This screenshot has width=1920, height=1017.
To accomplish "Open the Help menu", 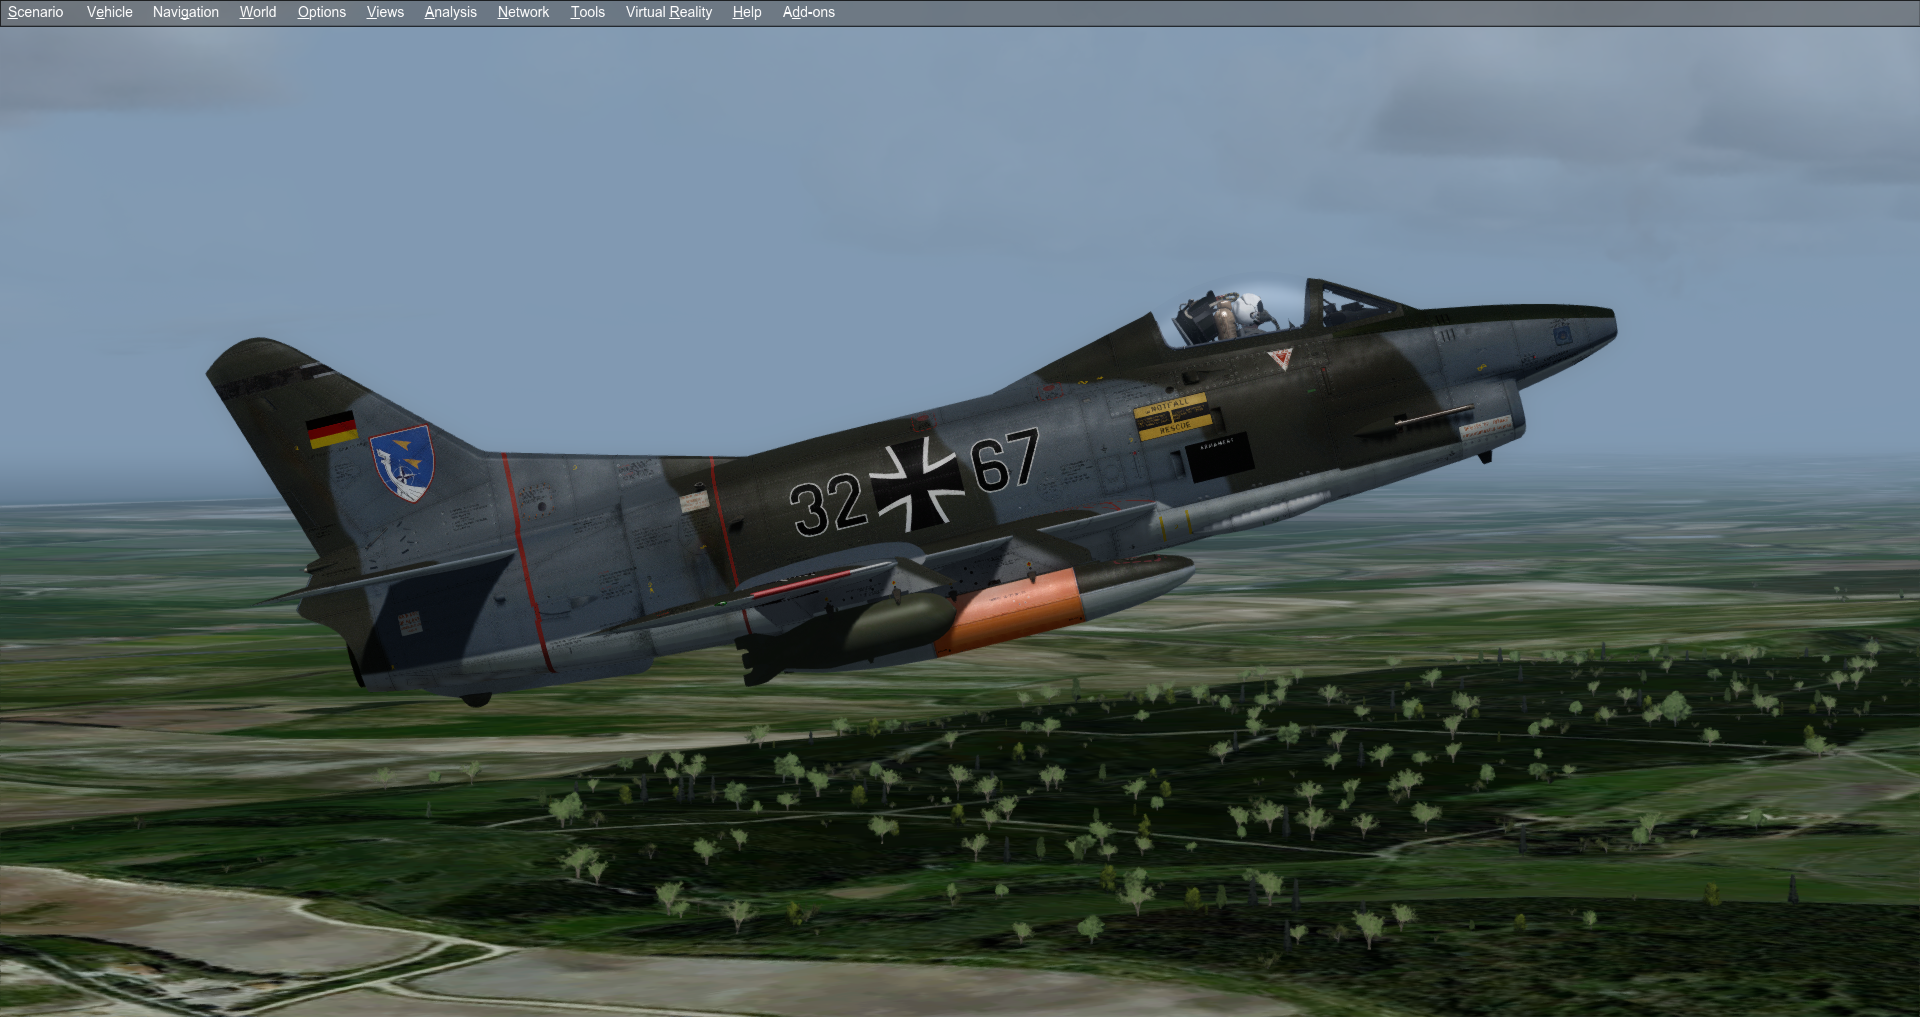I will 747,12.
